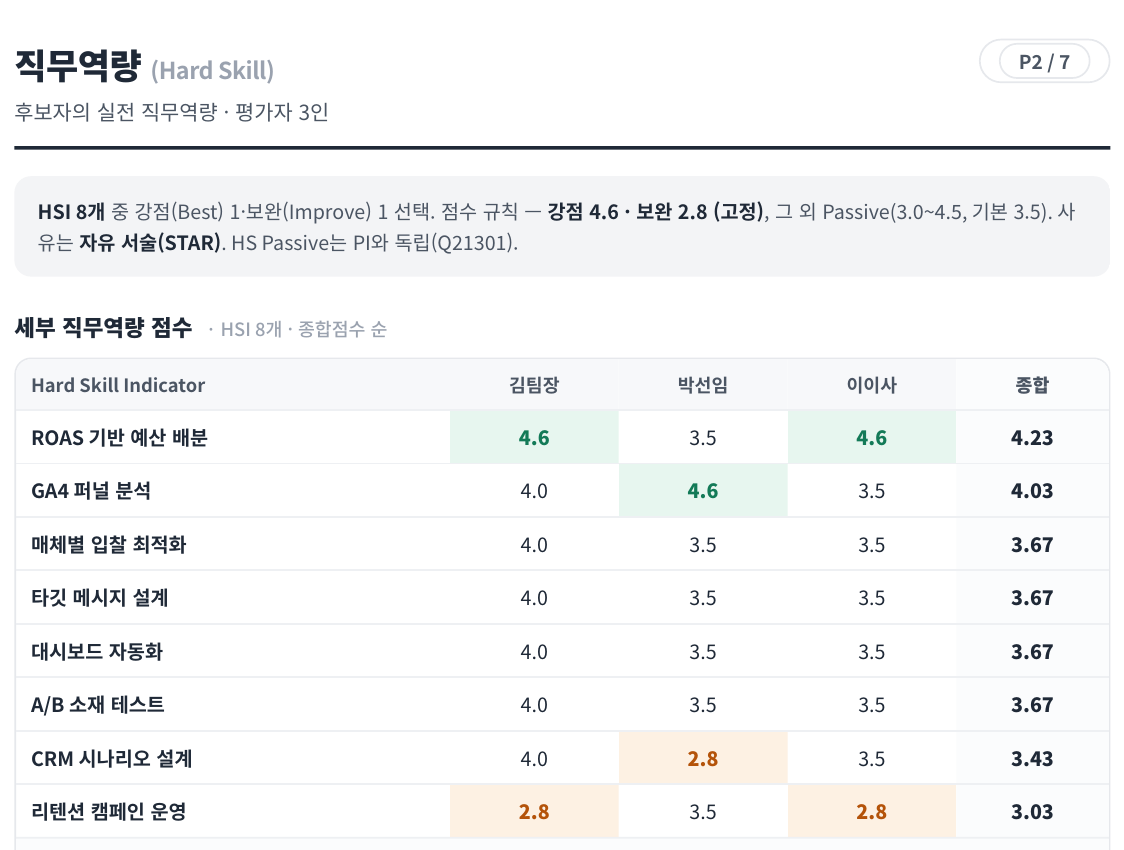Select the 'CRM 시나리오 설계' row label
Screen dimensions: 1124x850
112,758
